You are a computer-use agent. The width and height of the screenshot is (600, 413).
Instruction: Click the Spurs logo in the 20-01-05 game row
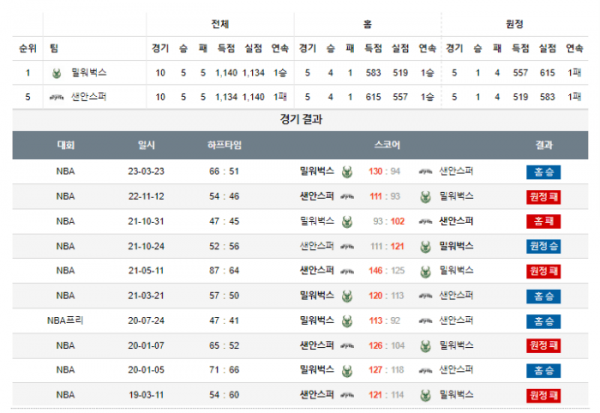(426, 371)
